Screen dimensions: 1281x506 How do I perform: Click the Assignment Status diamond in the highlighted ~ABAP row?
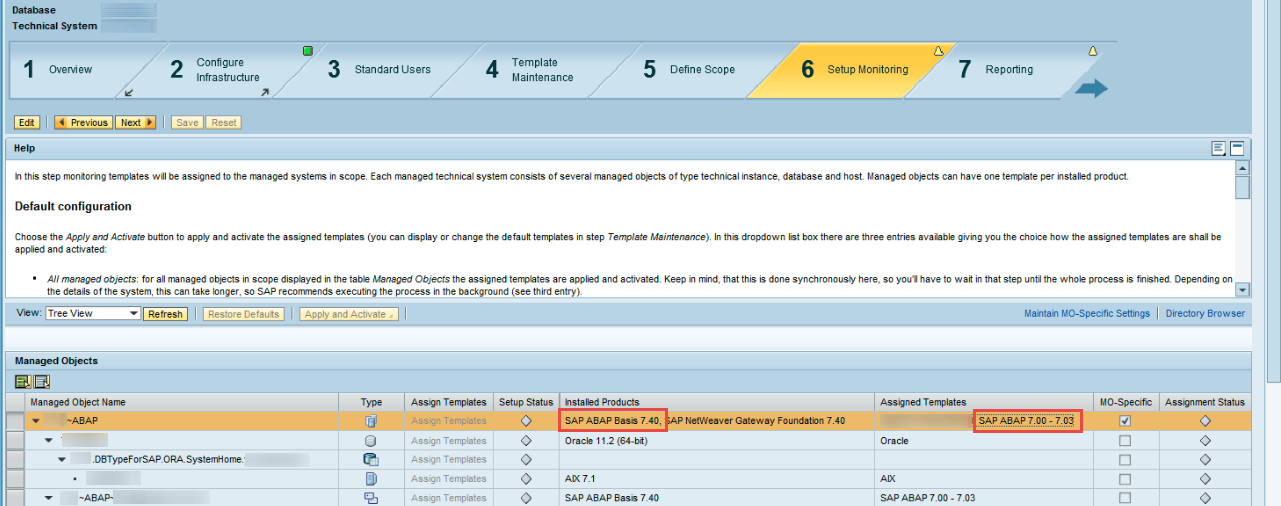[1205, 421]
